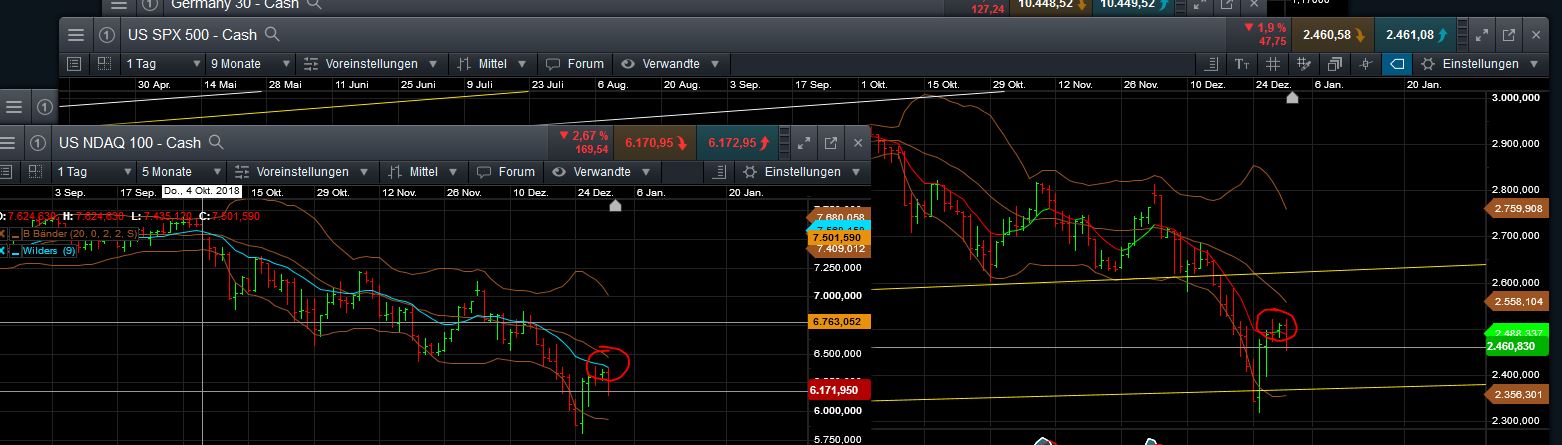Toggle the highlighted price label icon in SPX toolbar
The image size is (1562, 445).
pos(1397,63)
